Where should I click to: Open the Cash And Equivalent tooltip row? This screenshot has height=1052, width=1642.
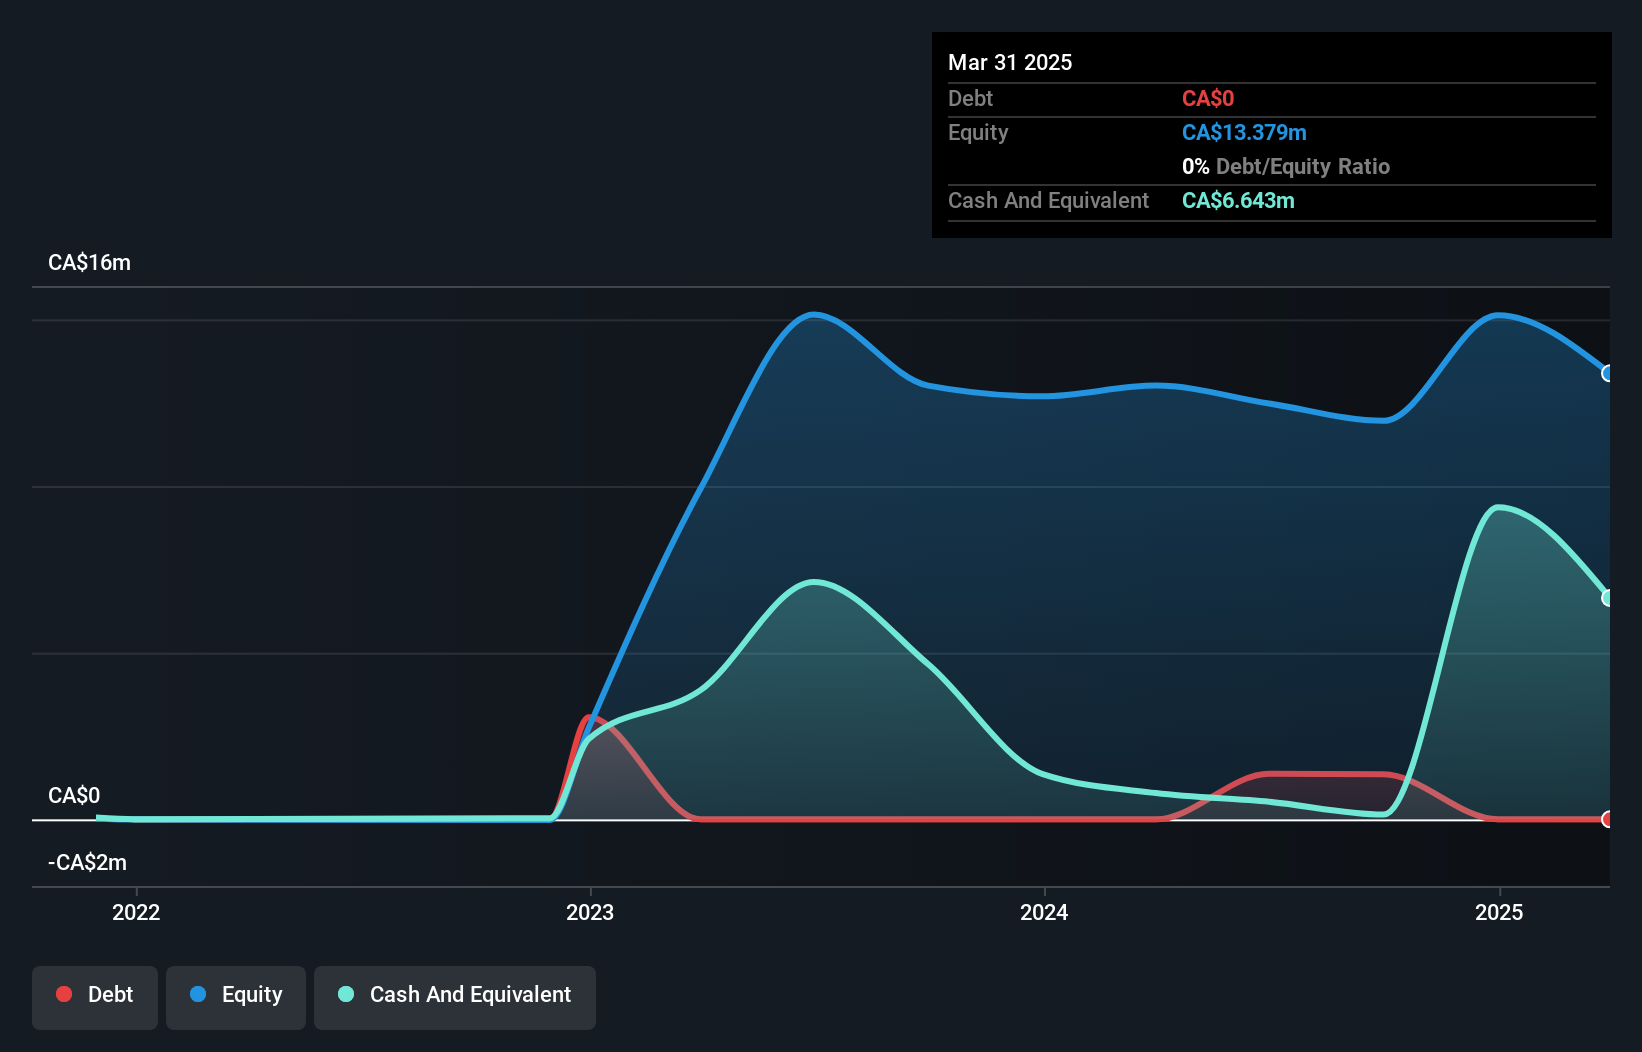tap(1047, 200)
